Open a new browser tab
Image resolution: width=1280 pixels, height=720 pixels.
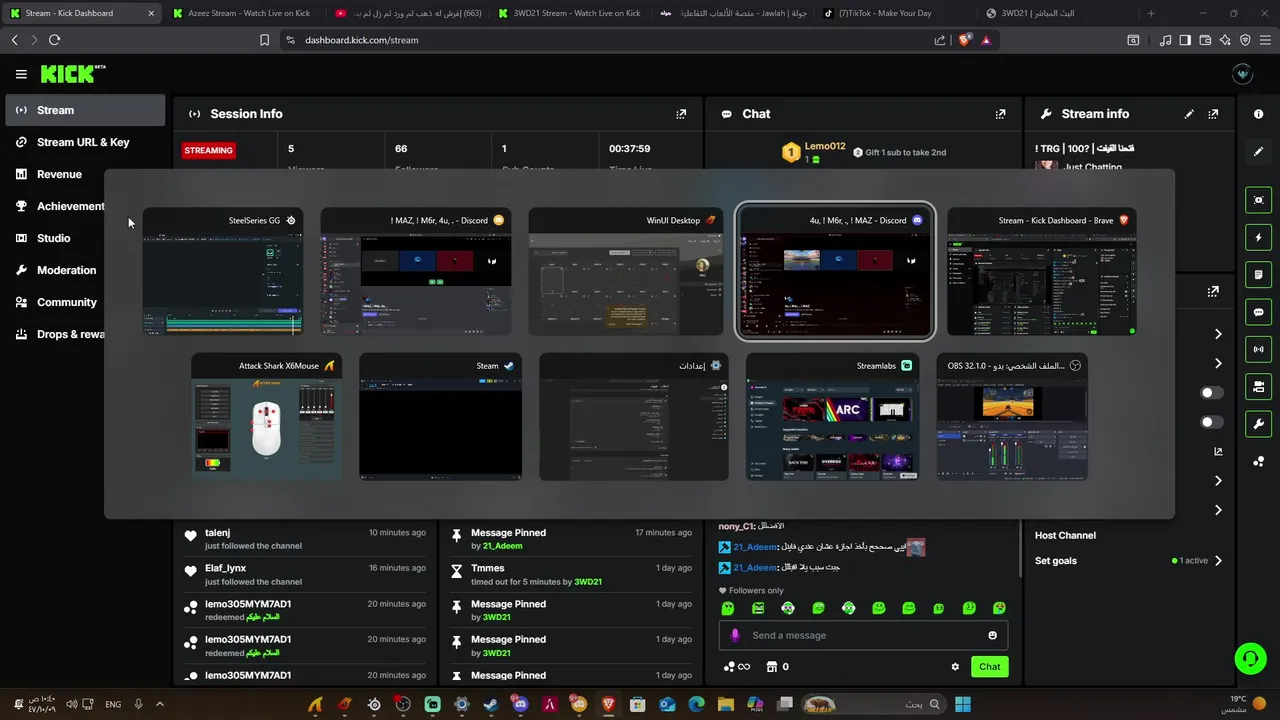[1151, 13]
